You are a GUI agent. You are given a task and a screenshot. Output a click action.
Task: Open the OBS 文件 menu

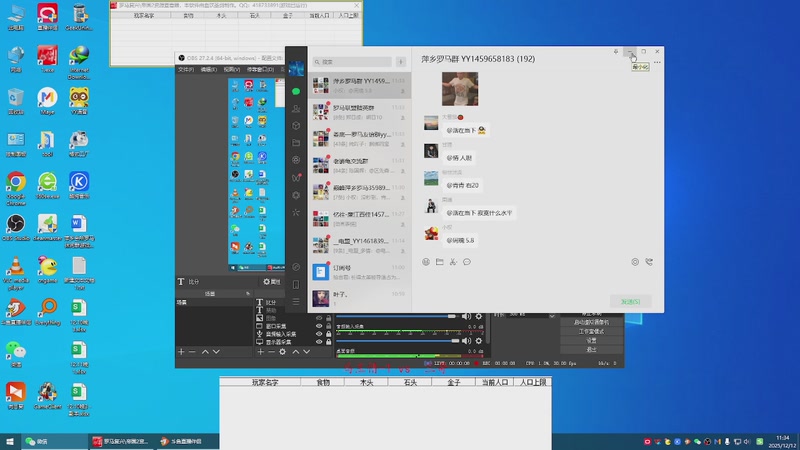186,69
